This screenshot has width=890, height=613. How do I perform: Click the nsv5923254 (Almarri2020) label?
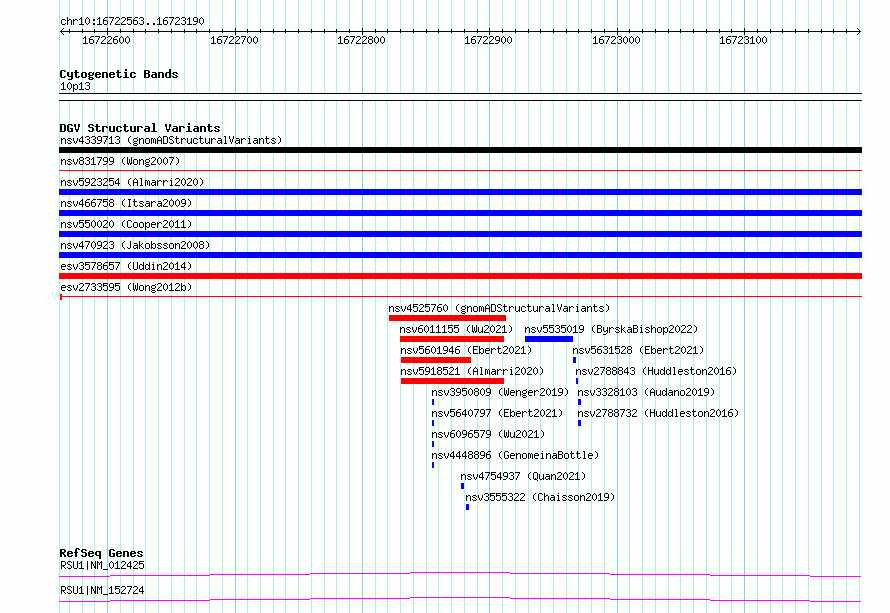pyautogui.click(x=132, y=182)
